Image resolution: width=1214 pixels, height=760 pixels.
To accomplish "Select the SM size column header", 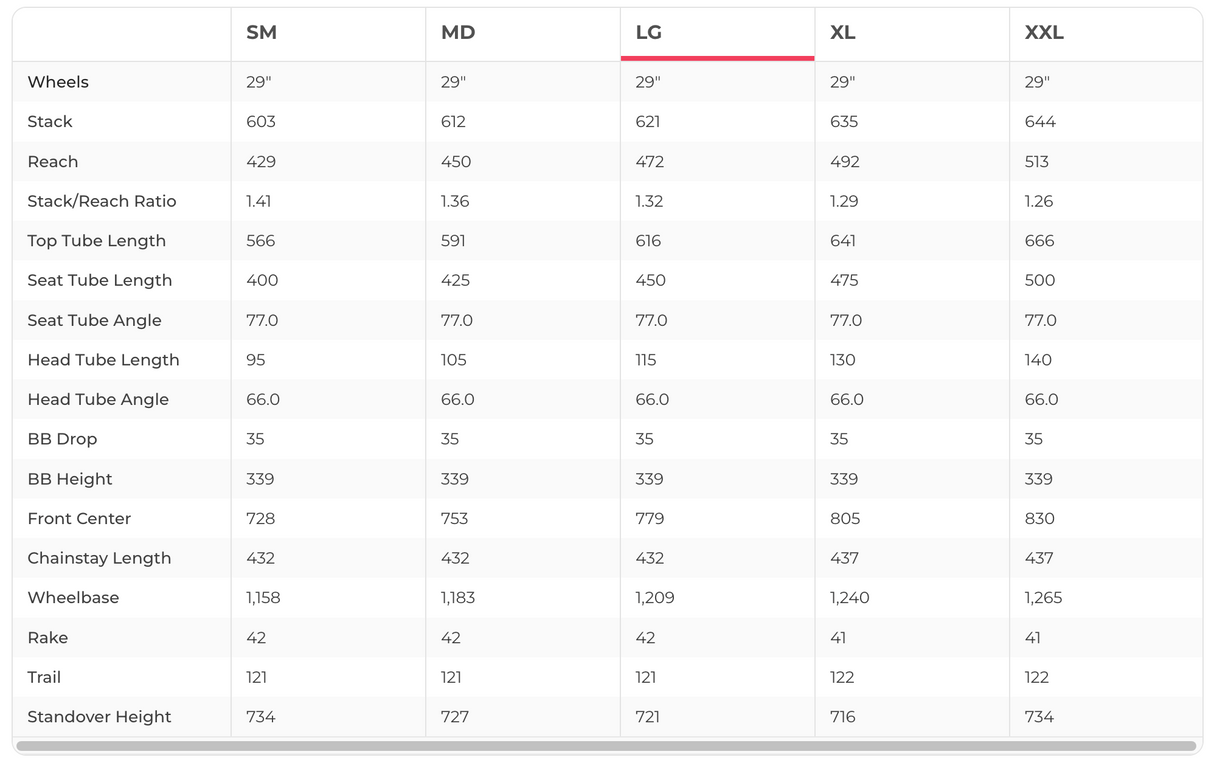I will [x=261, y=33].
